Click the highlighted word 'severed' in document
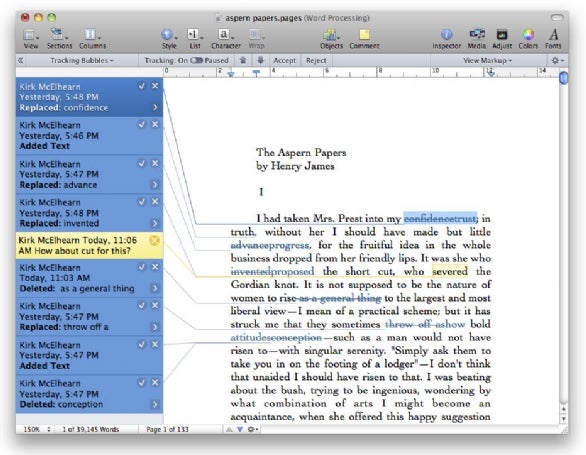The height and width of the screenshot is (455, 586). [450, 271]
